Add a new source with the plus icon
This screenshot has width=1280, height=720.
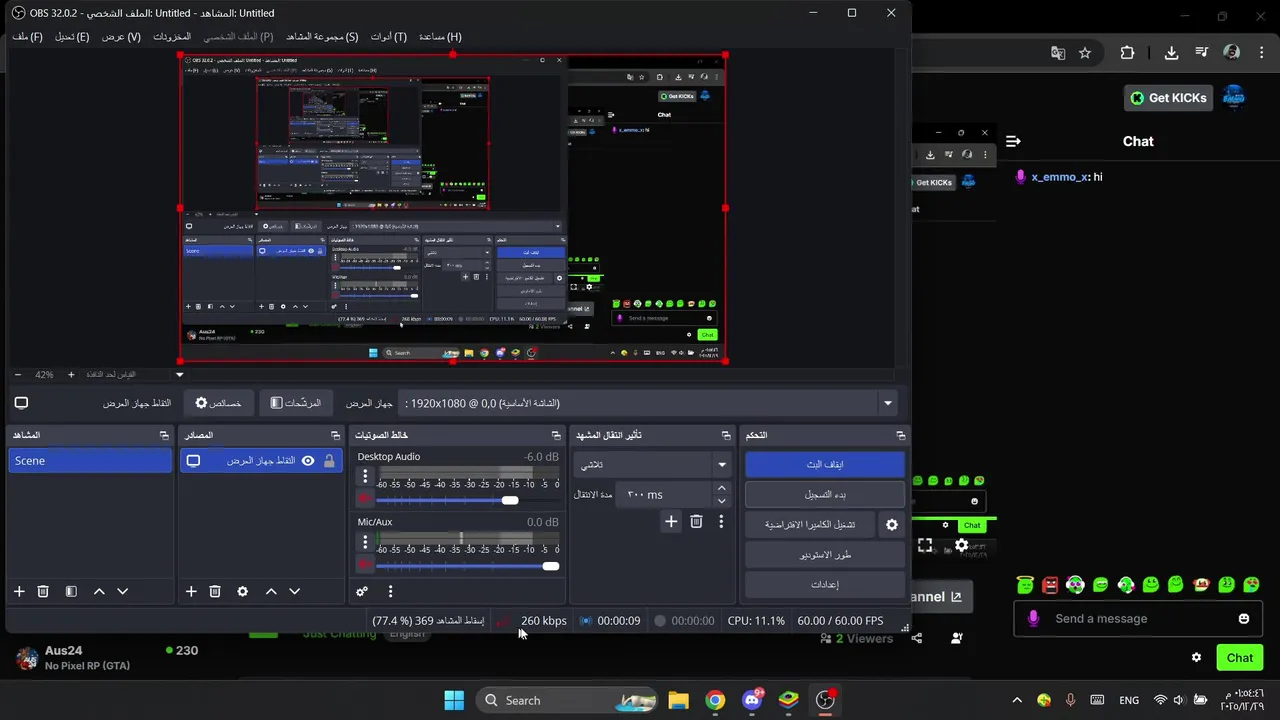[x=191, y=591]
